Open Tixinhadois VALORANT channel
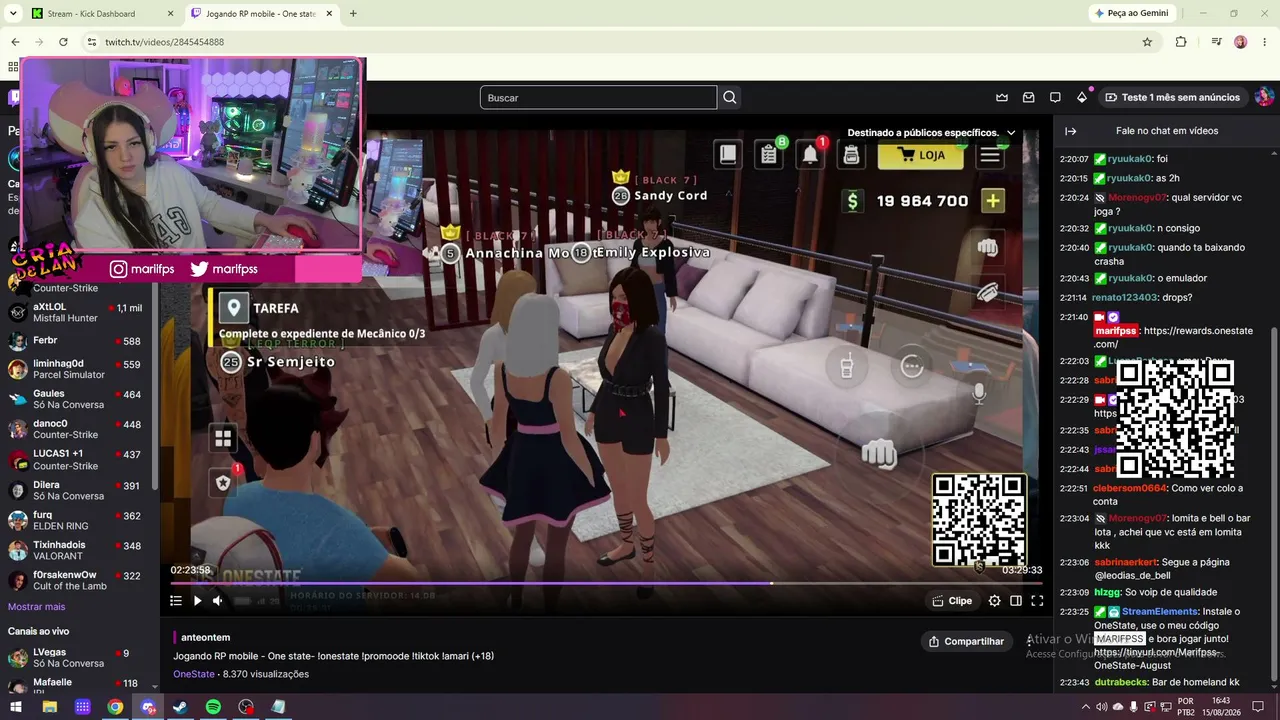Image resolution: width=1280 pixels, height=720 pixels. pyautogui.click(x=80, y=550)
